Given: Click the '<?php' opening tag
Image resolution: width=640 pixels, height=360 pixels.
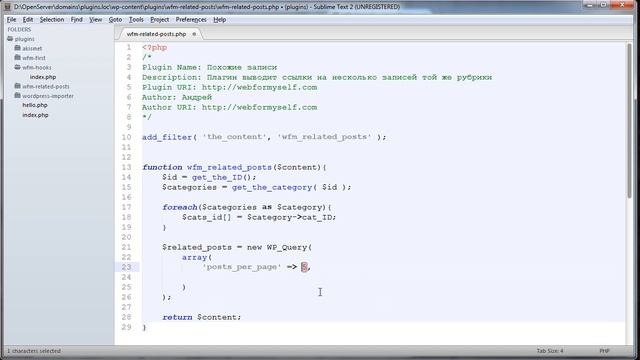Looking at the screenshot, I should 155,47.
